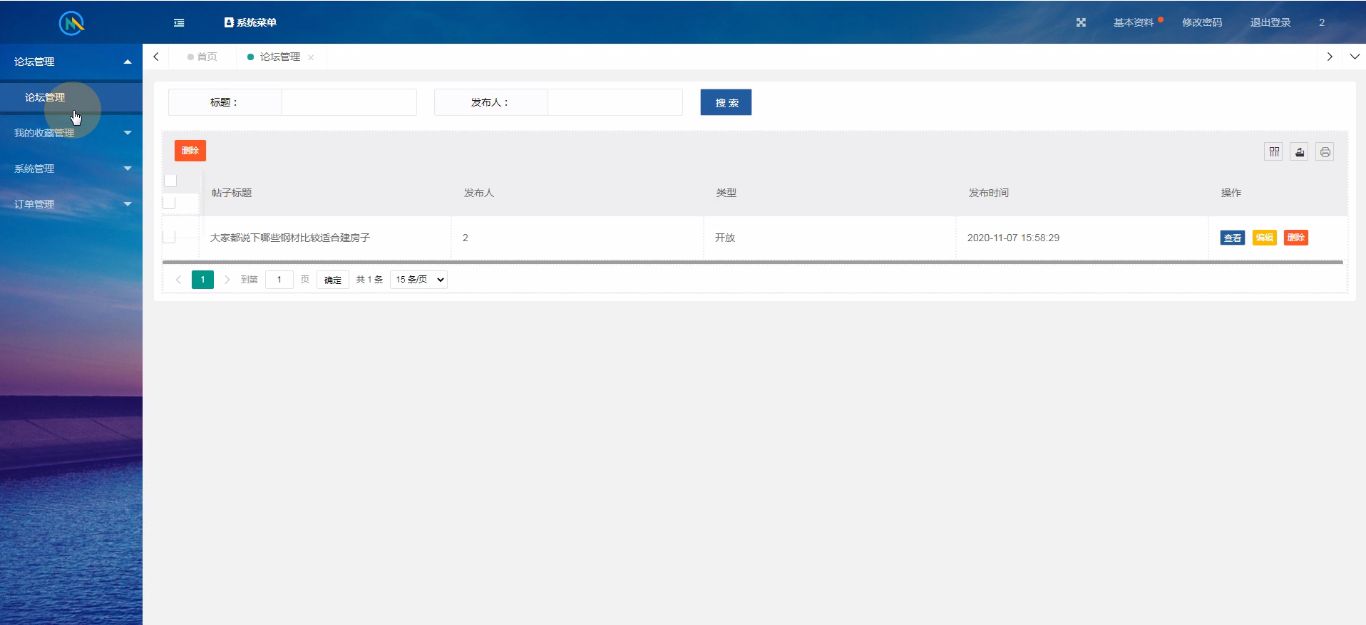Open the 系统菜单 header item
The height and width of the screenshot is (625, 1366).
(250, 22)
